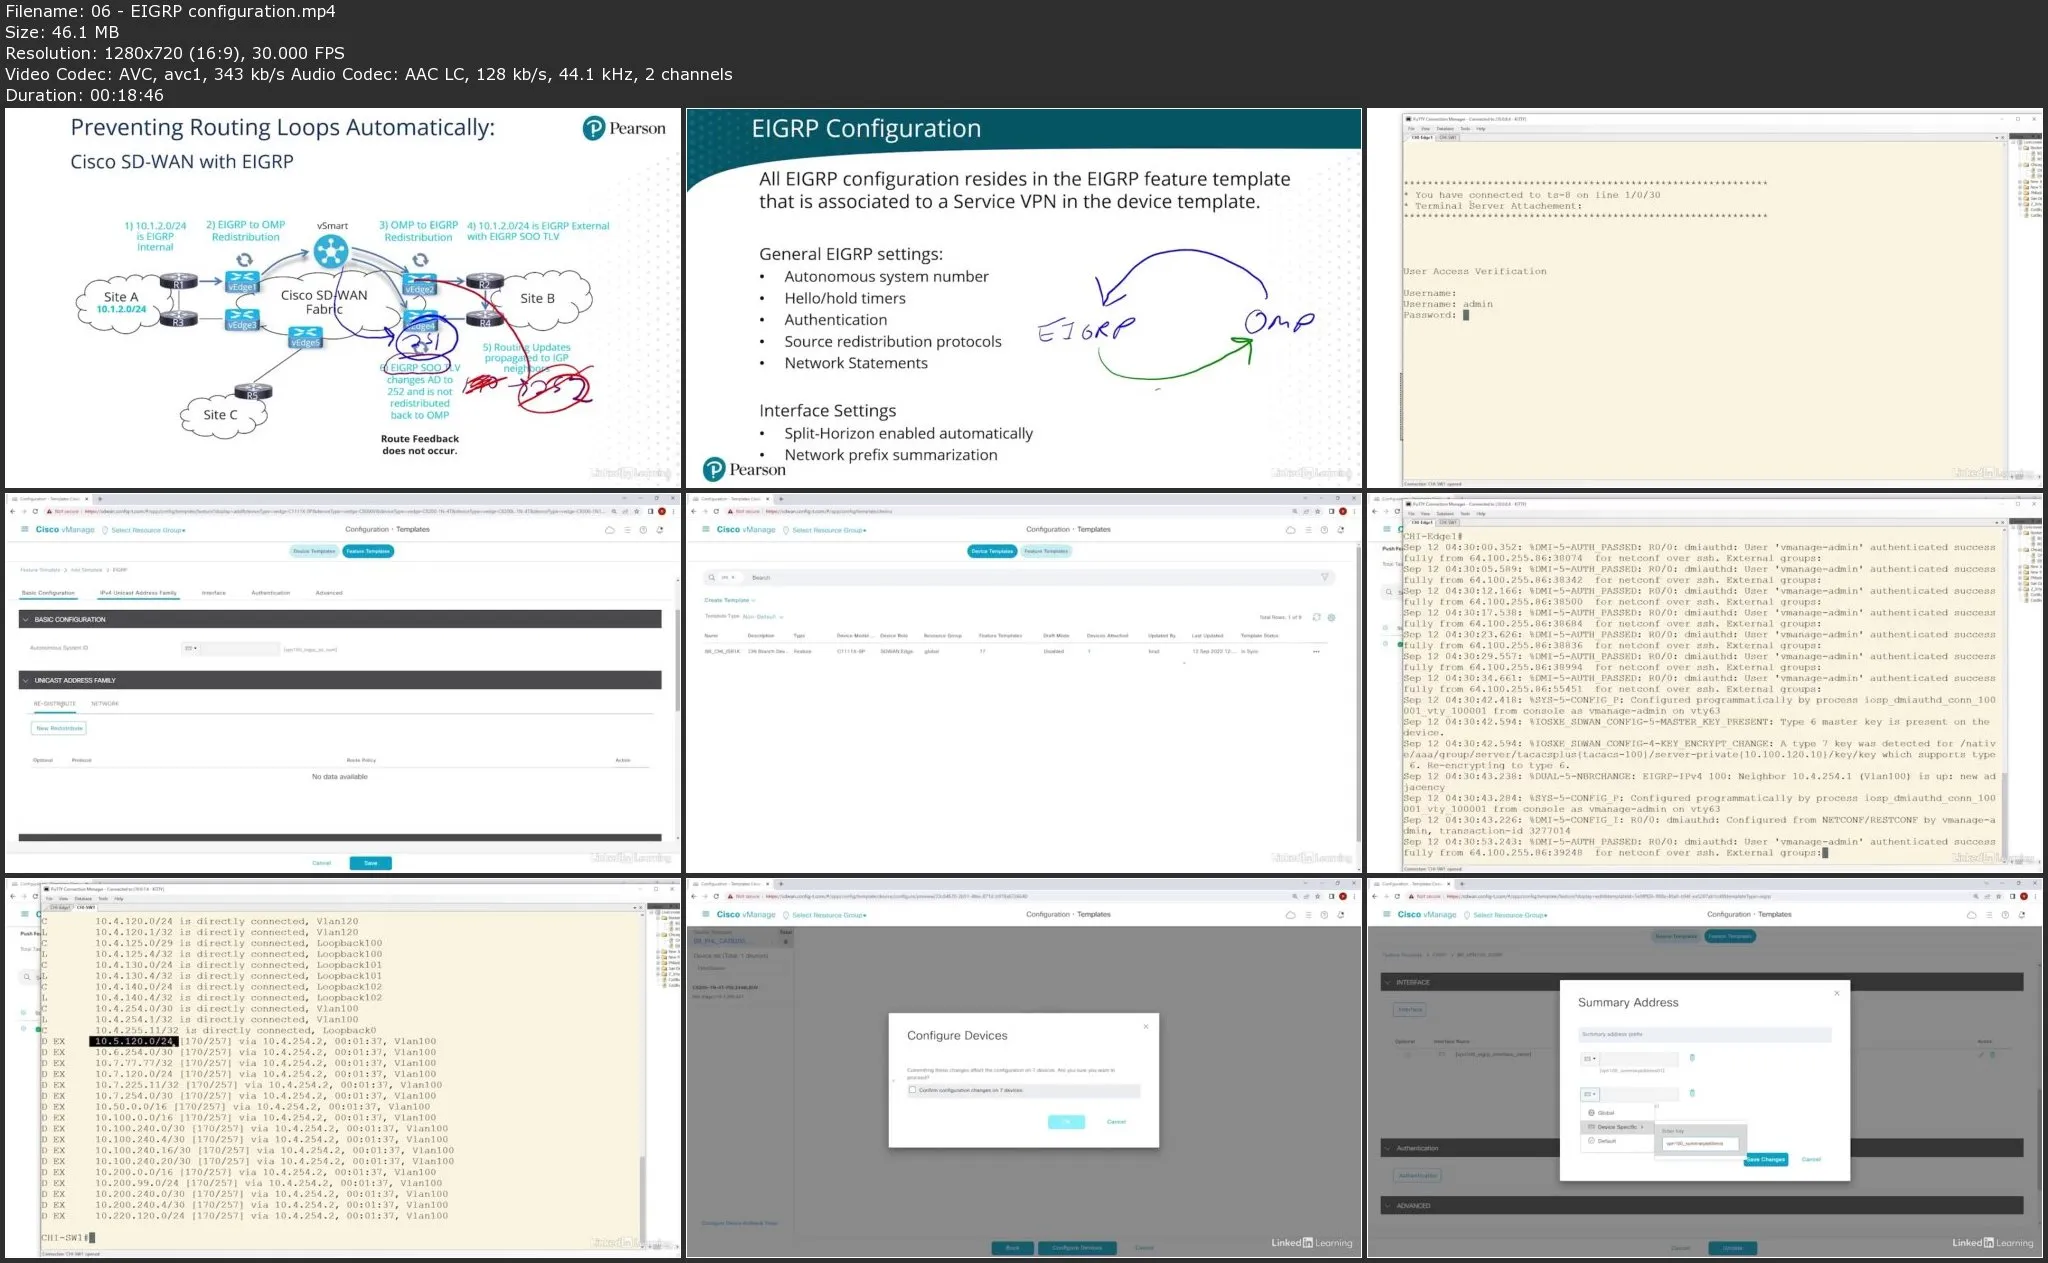This screenshot has width=2048, height=1263.
Task: Collapse BASIC CONFIGURATION section
Action: click(x=24, y=619)
